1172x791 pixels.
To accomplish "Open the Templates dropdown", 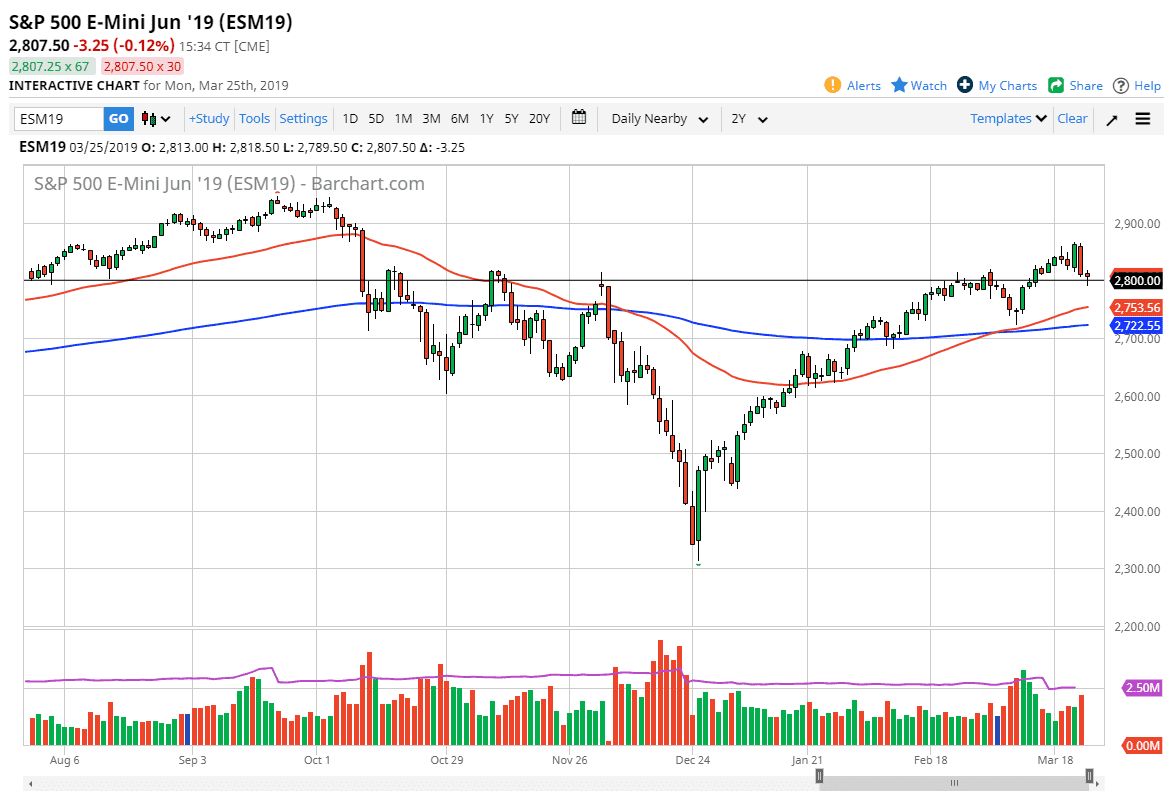I will coord(1005,118).
